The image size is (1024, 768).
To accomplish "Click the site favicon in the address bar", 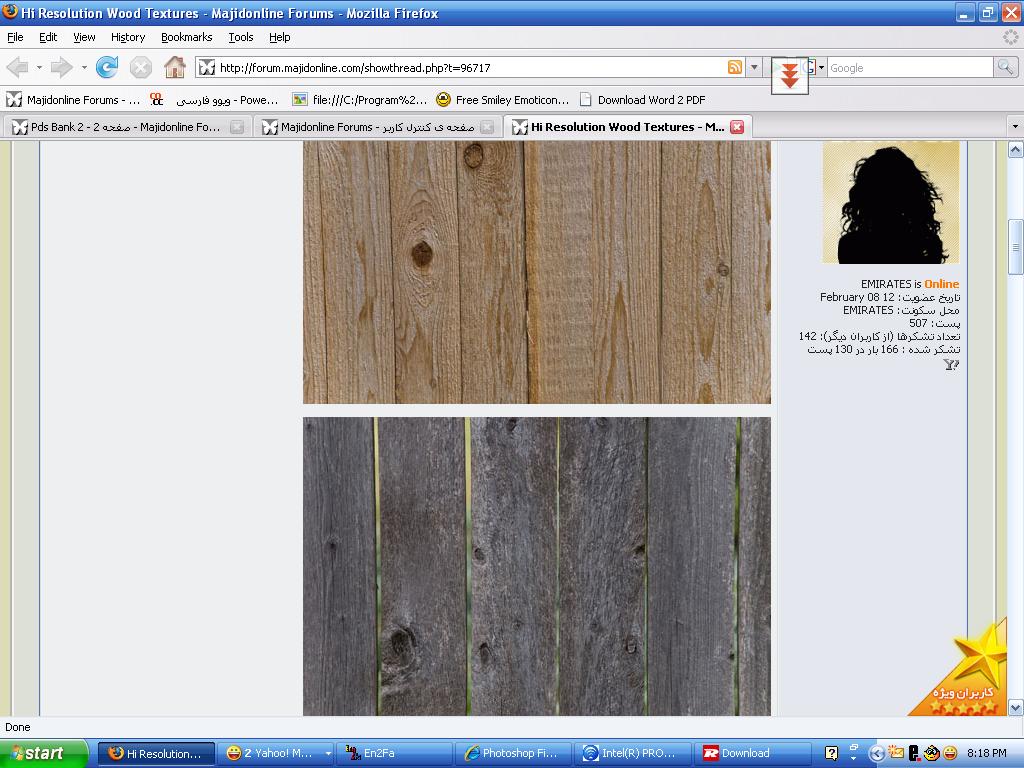I will pyautogui.click(x=207, y=67).
